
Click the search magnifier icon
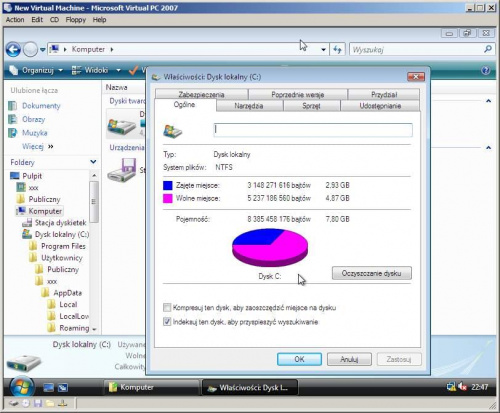pyautogui.click(x=488, y=49)
